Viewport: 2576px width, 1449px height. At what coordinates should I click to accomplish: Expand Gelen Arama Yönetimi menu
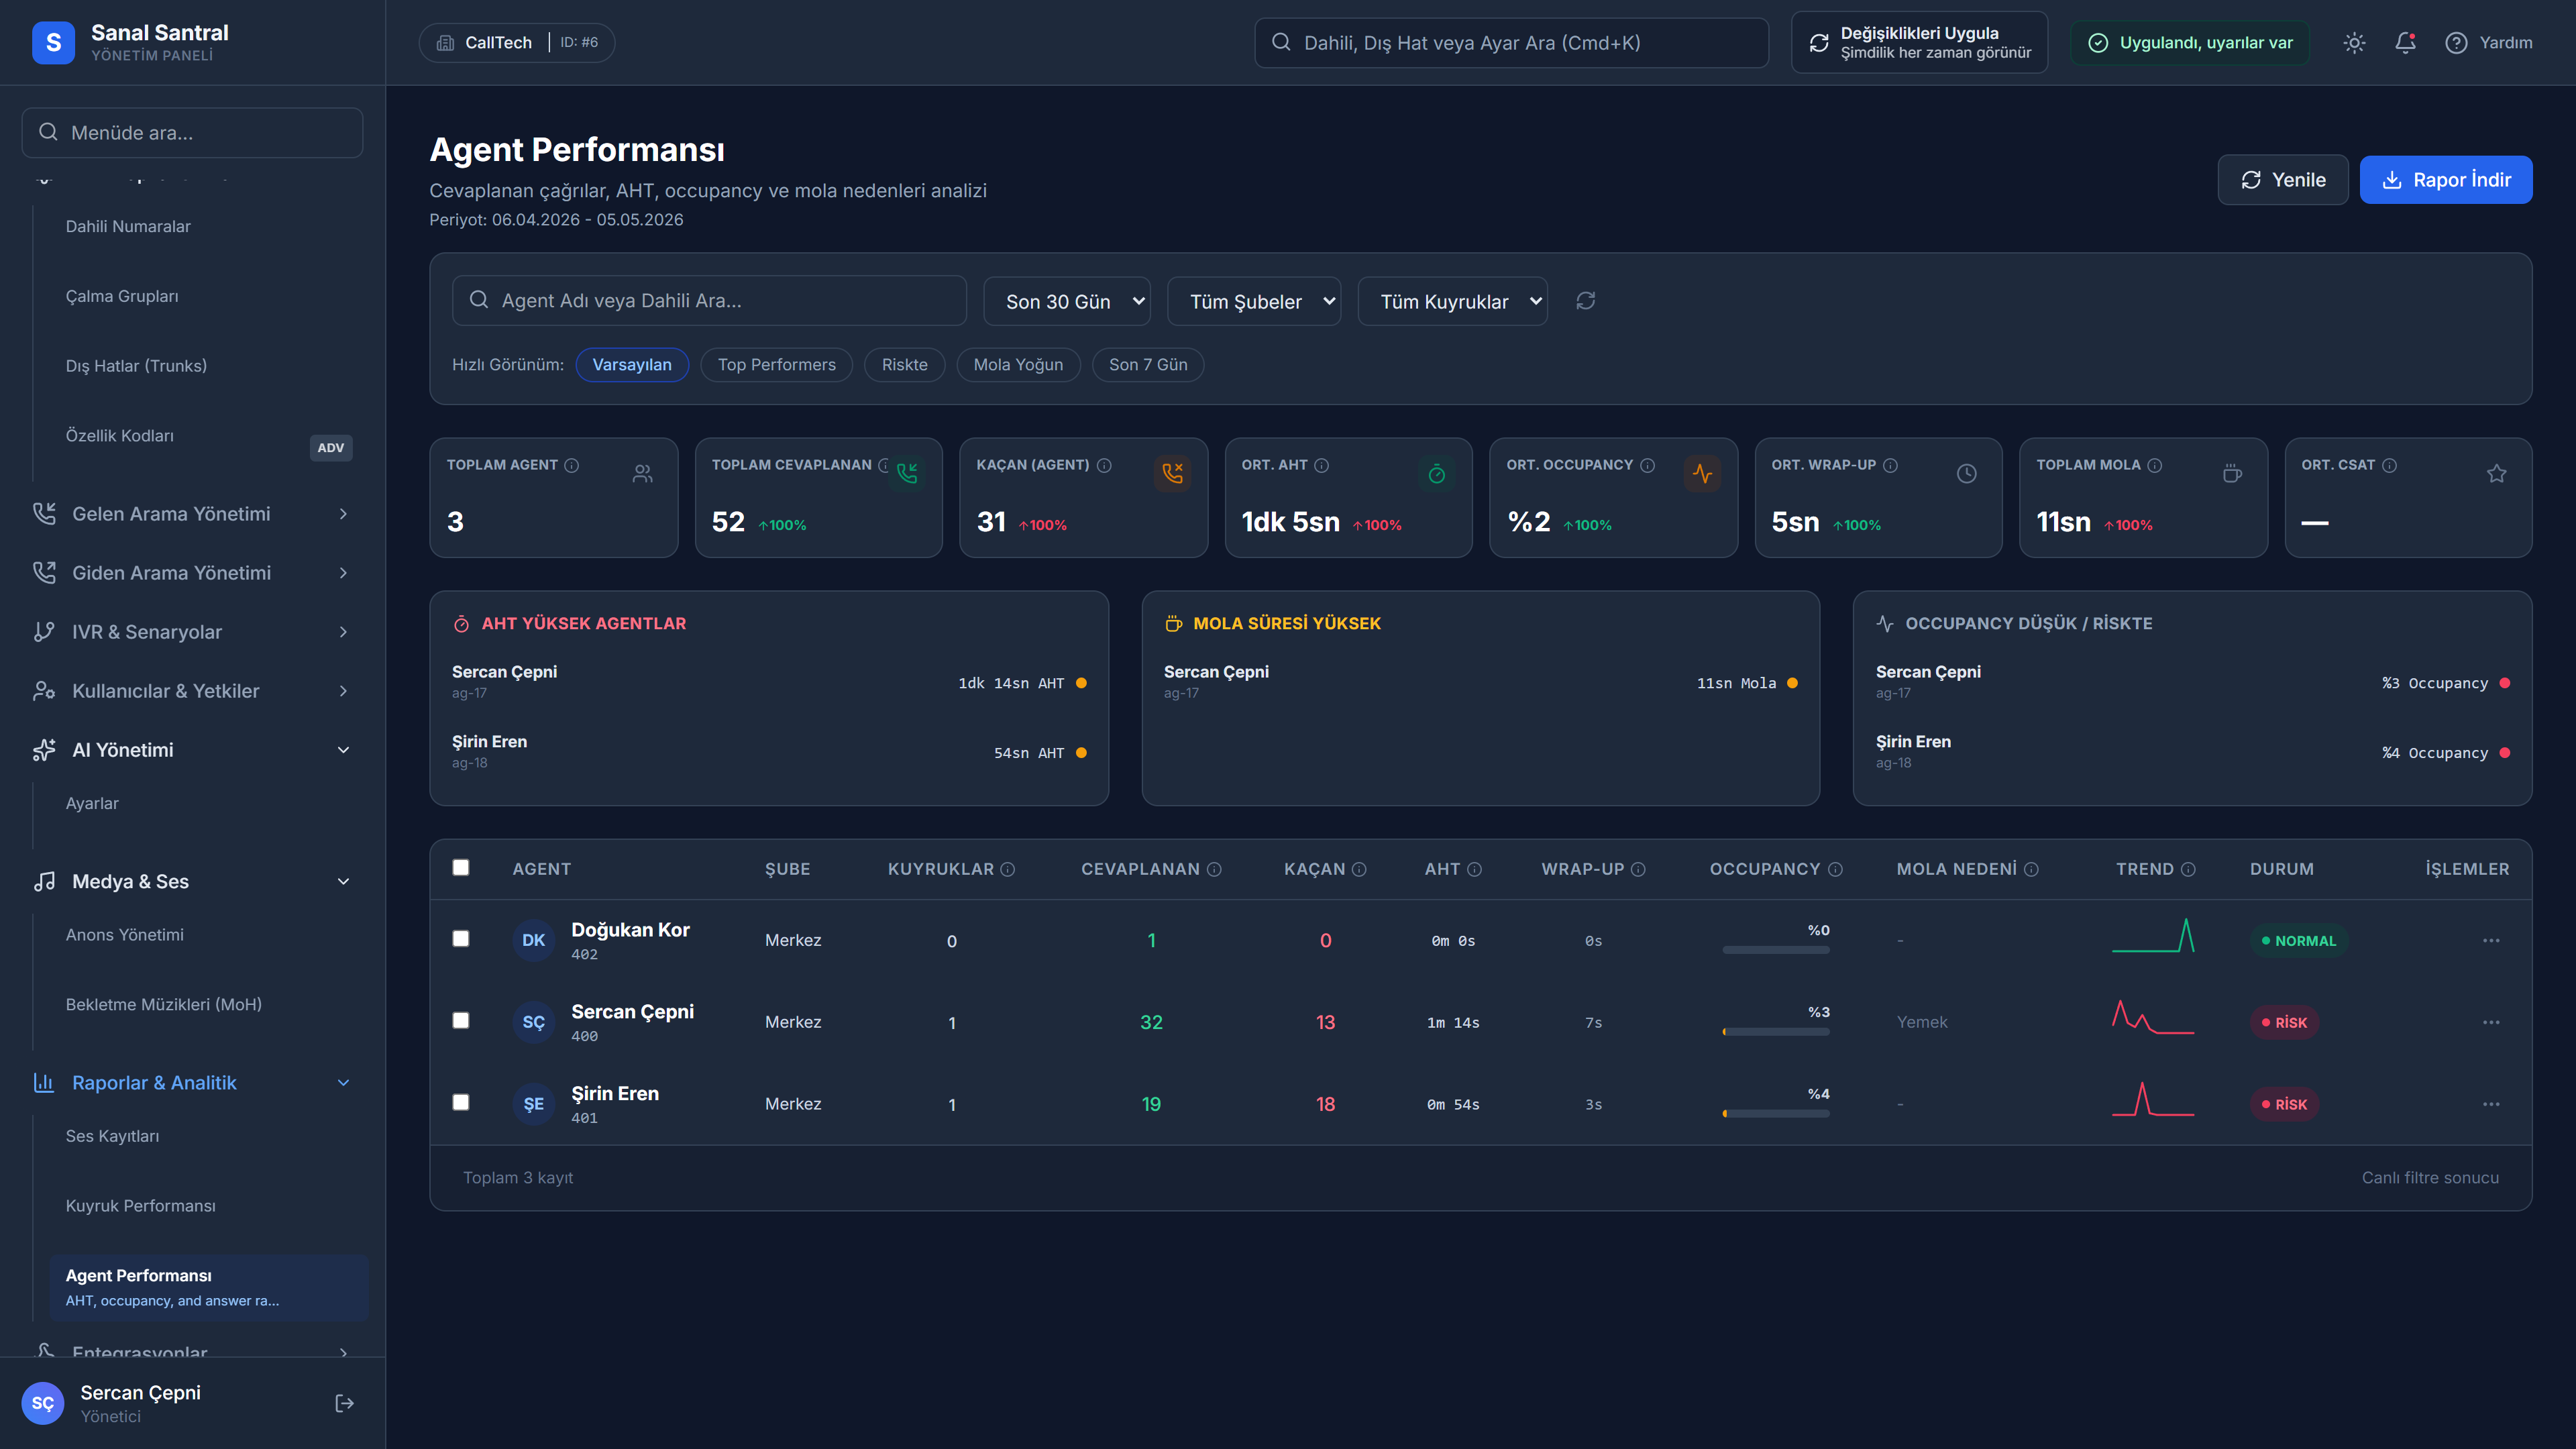click(192, 514)
